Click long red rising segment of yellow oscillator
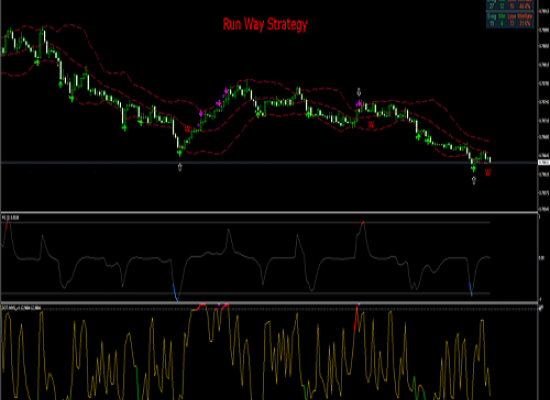This screenshot has width=550, height=400. coord(356,318)
